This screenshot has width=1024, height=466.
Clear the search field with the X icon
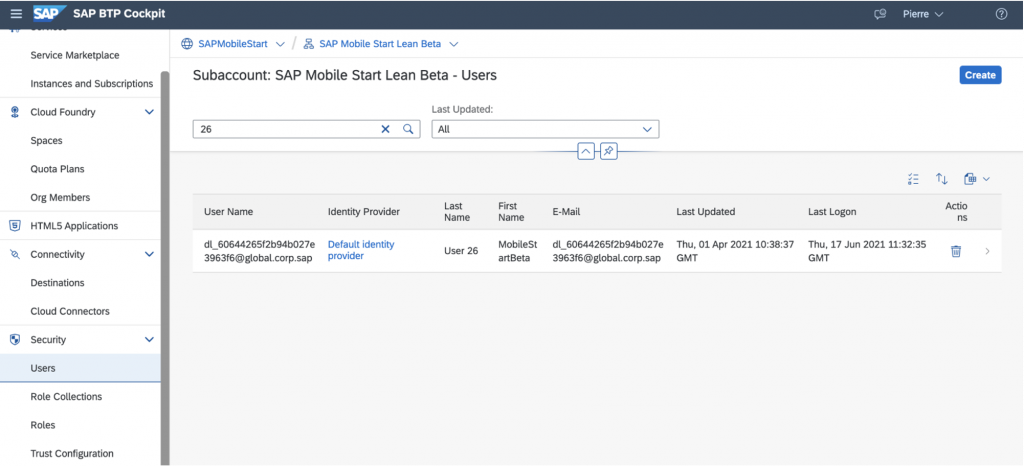[x=385, y=129]
